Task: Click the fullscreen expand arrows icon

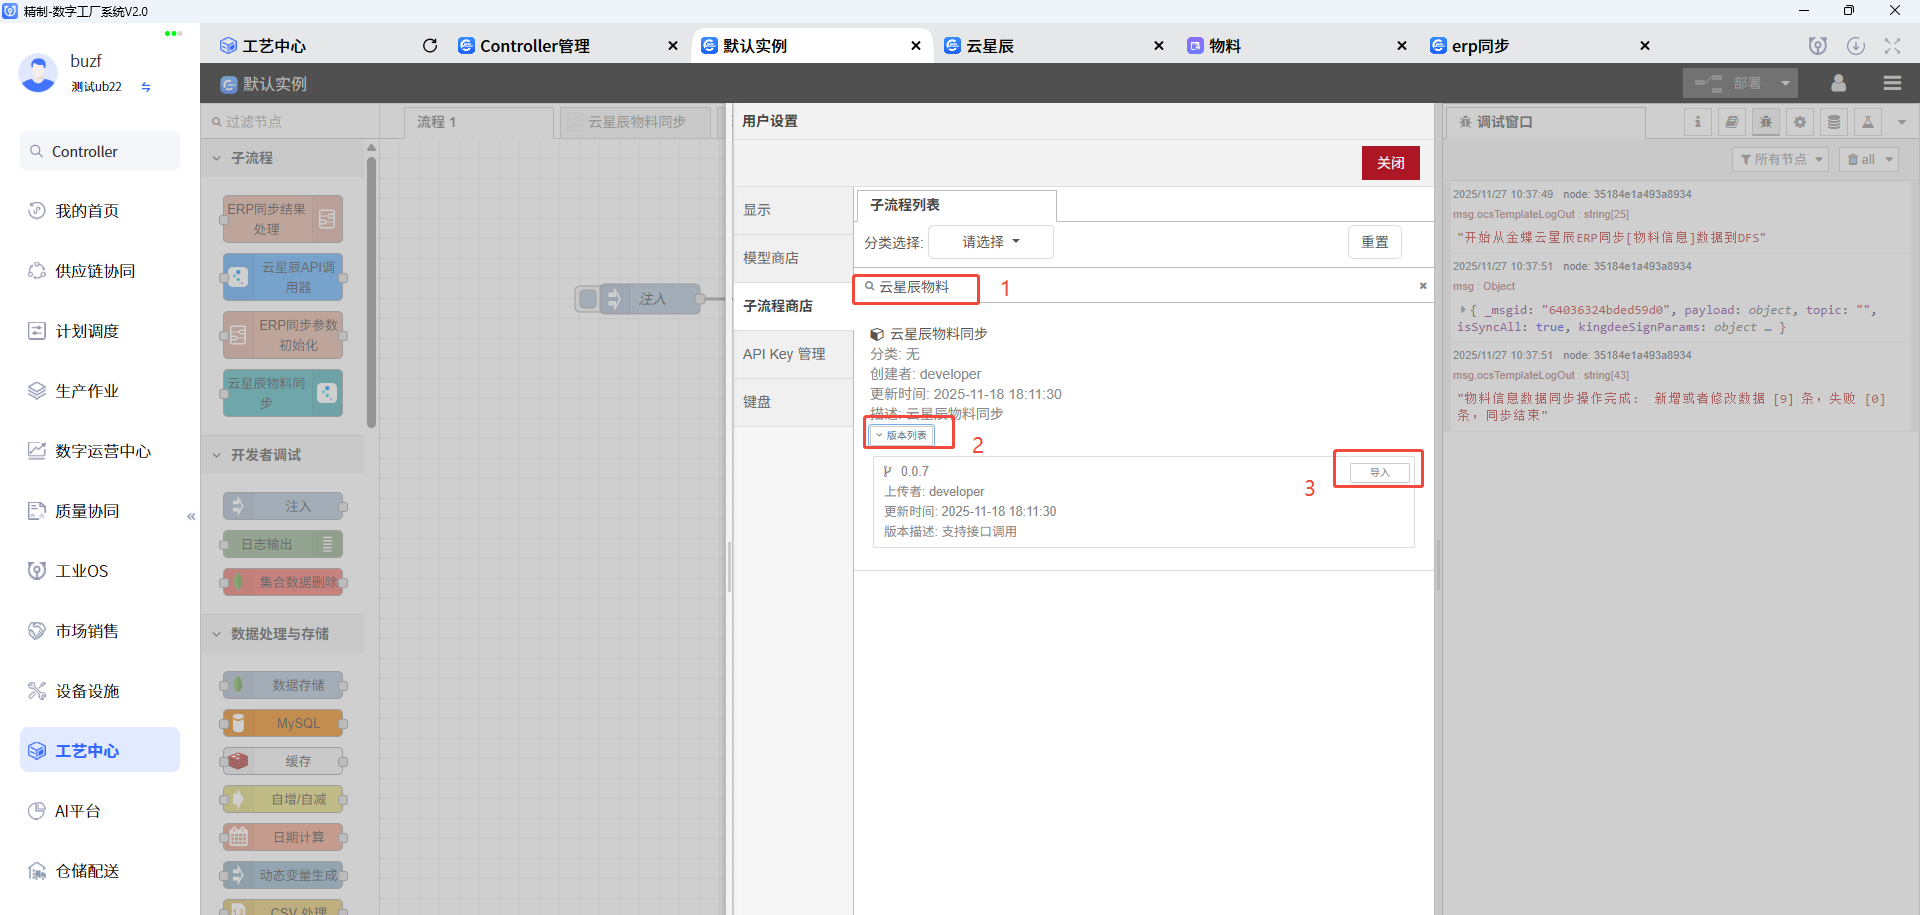Action: coord(1892,45)
